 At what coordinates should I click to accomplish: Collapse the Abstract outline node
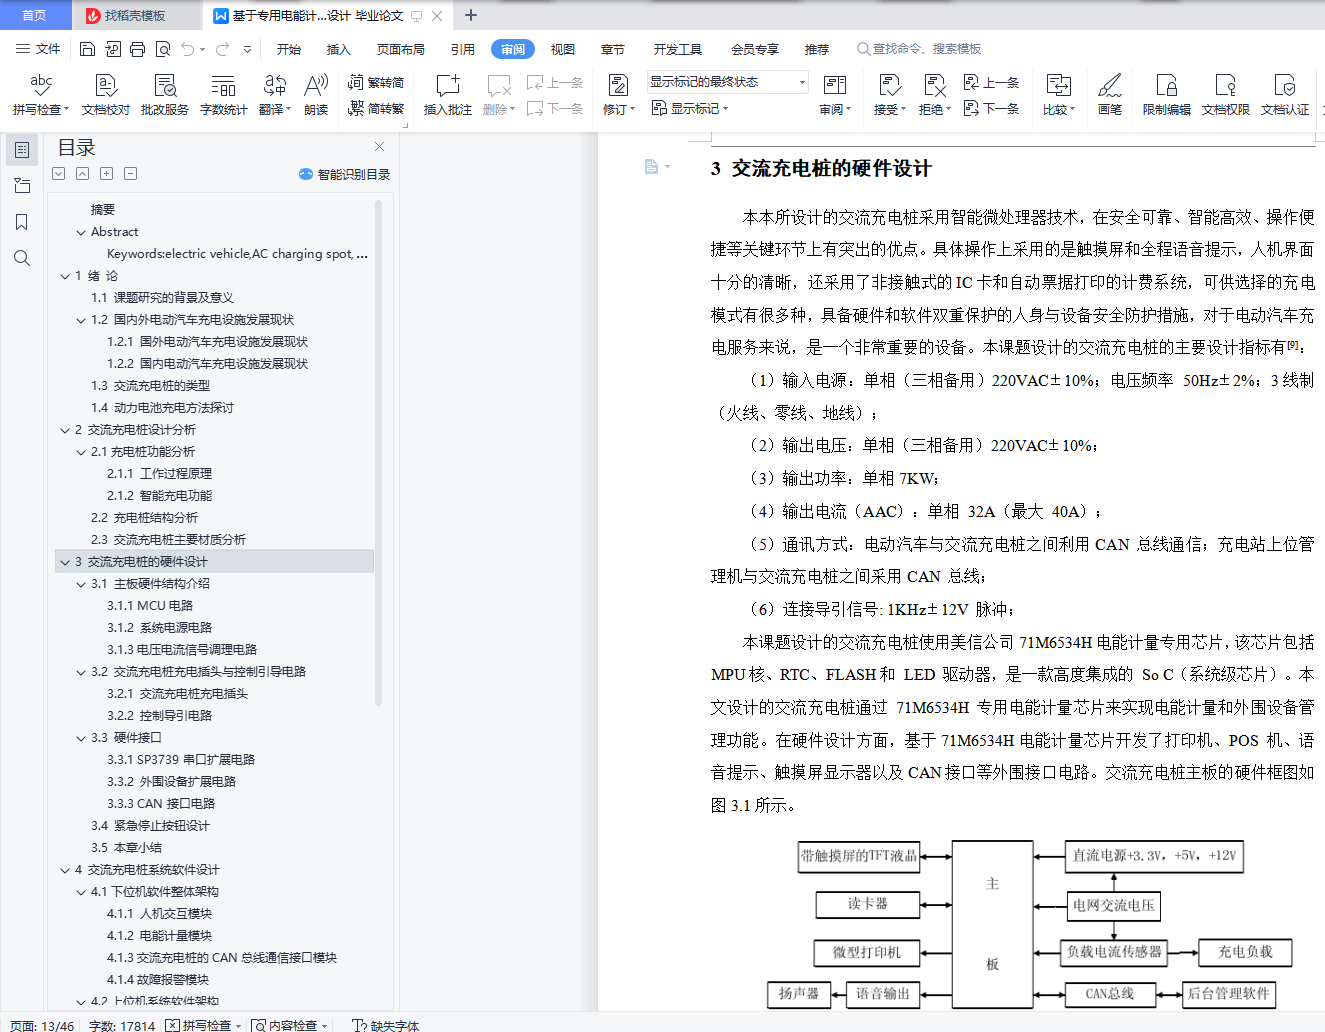[x=81, y=232]
